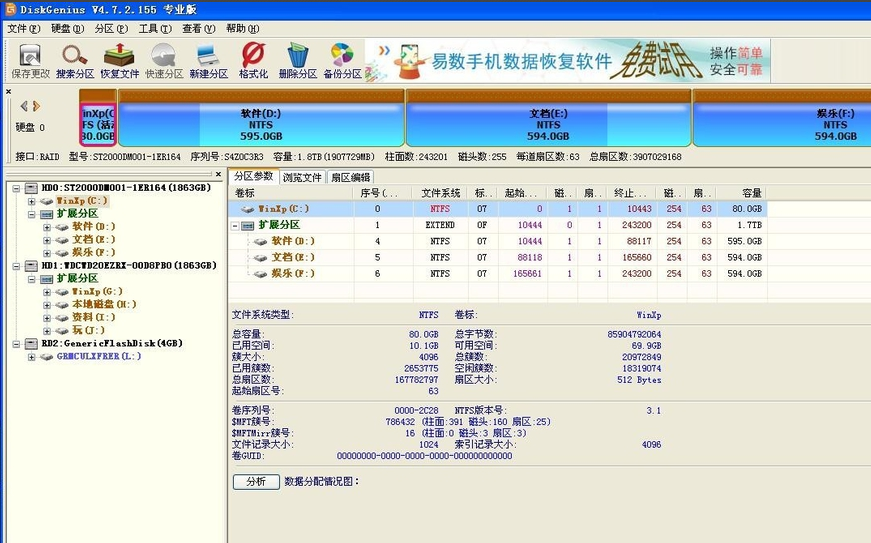The image size is (871, 543).
Task: Close the disk map panel with x
Action: (x=8, y=91)
